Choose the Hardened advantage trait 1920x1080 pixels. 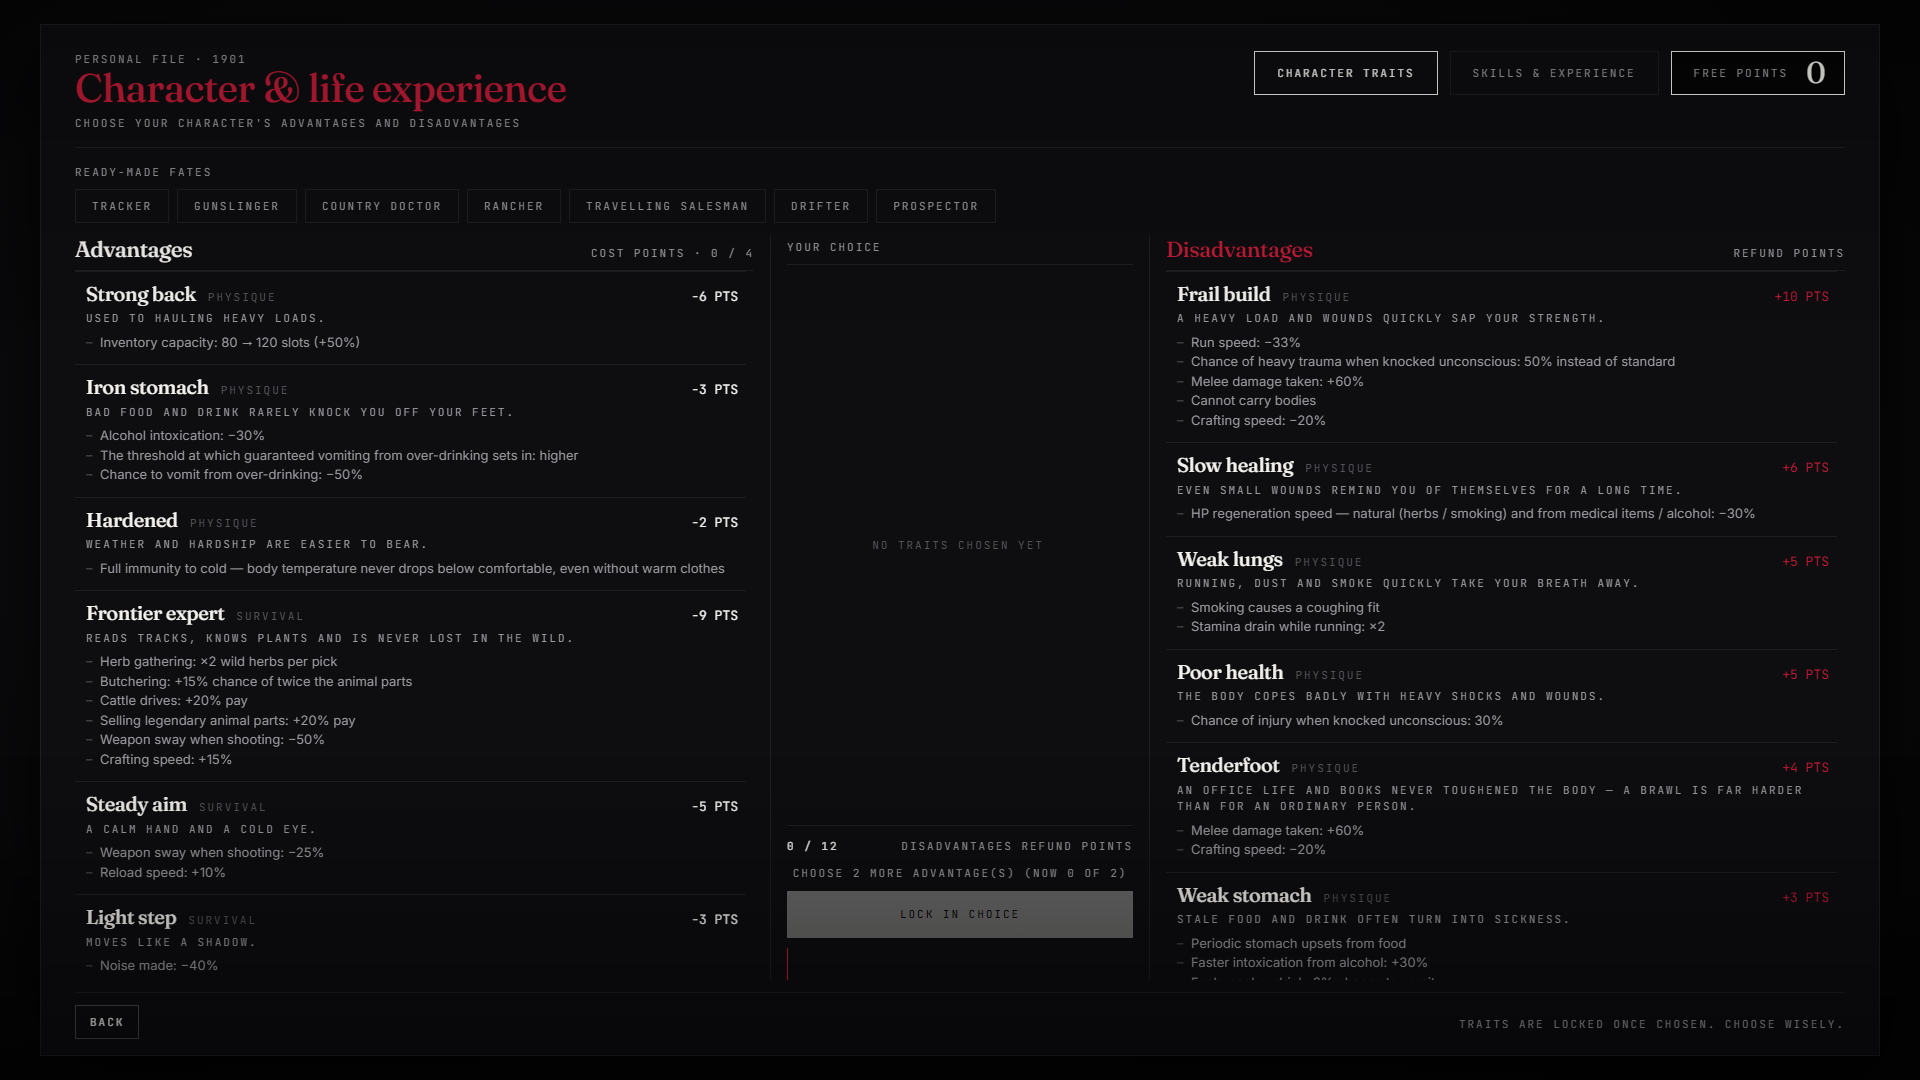tap(410, 544)
